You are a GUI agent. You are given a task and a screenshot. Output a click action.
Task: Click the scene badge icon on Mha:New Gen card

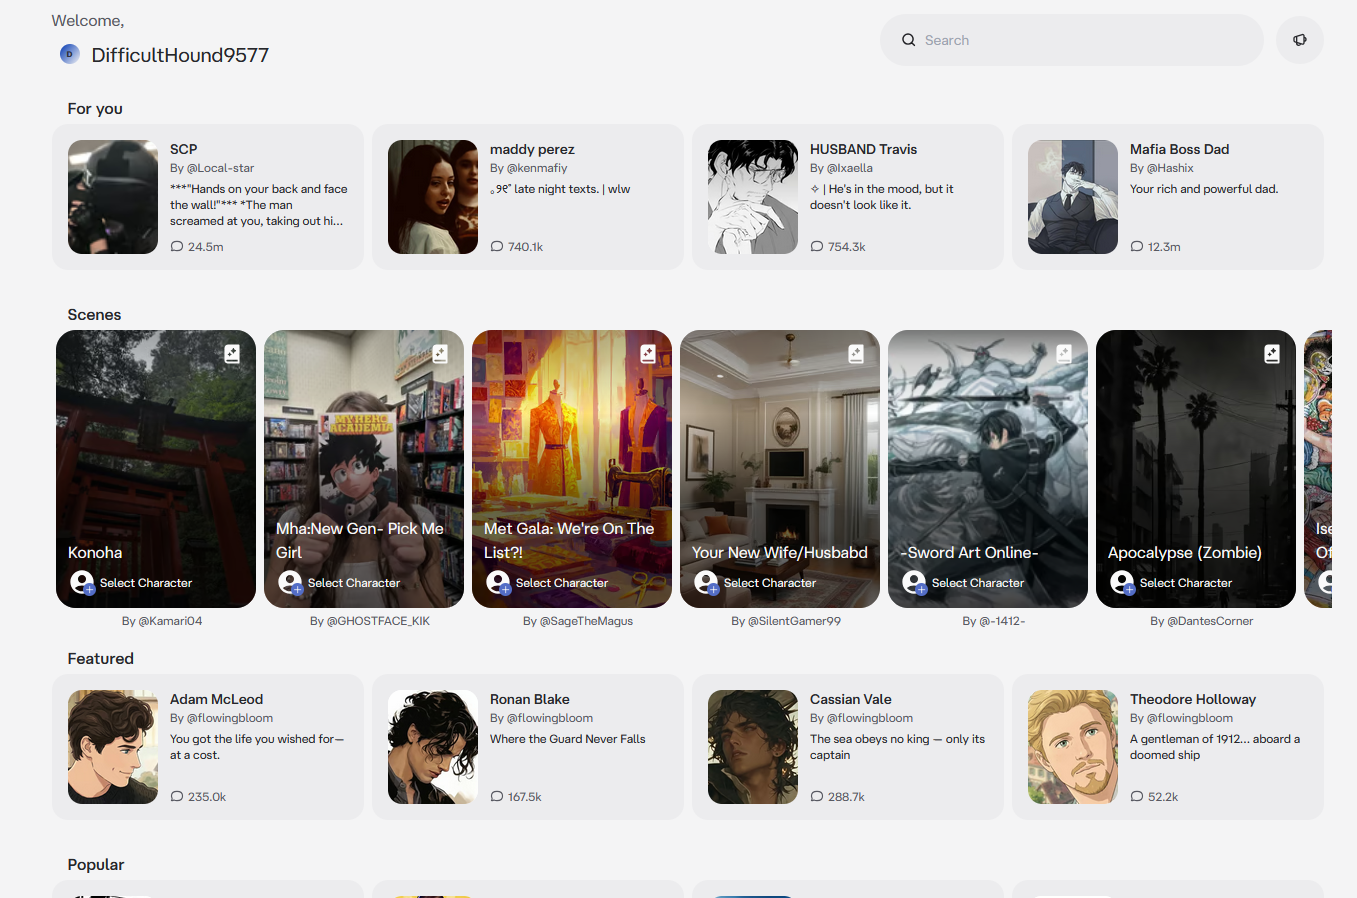(x=440, y=353)
